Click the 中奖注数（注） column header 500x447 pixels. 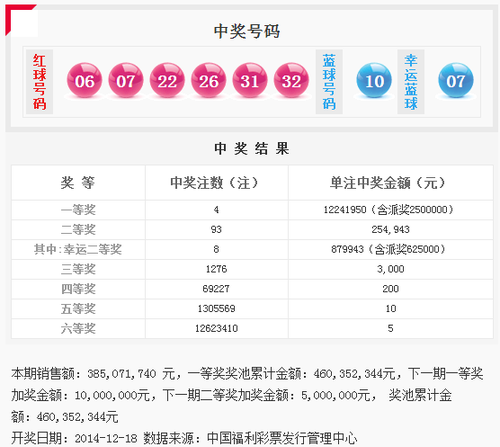pos(214,183)
